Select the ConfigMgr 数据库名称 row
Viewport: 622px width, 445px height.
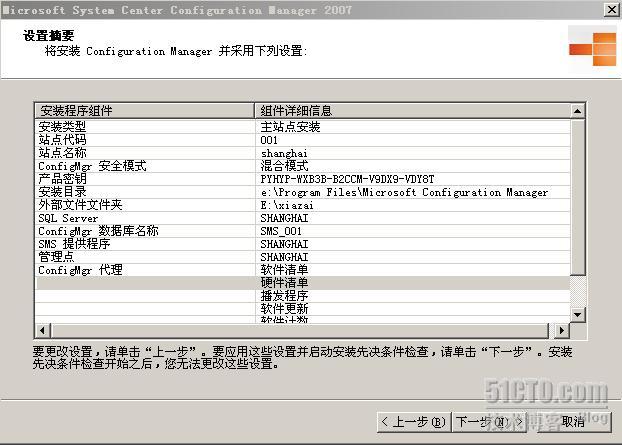303,231
